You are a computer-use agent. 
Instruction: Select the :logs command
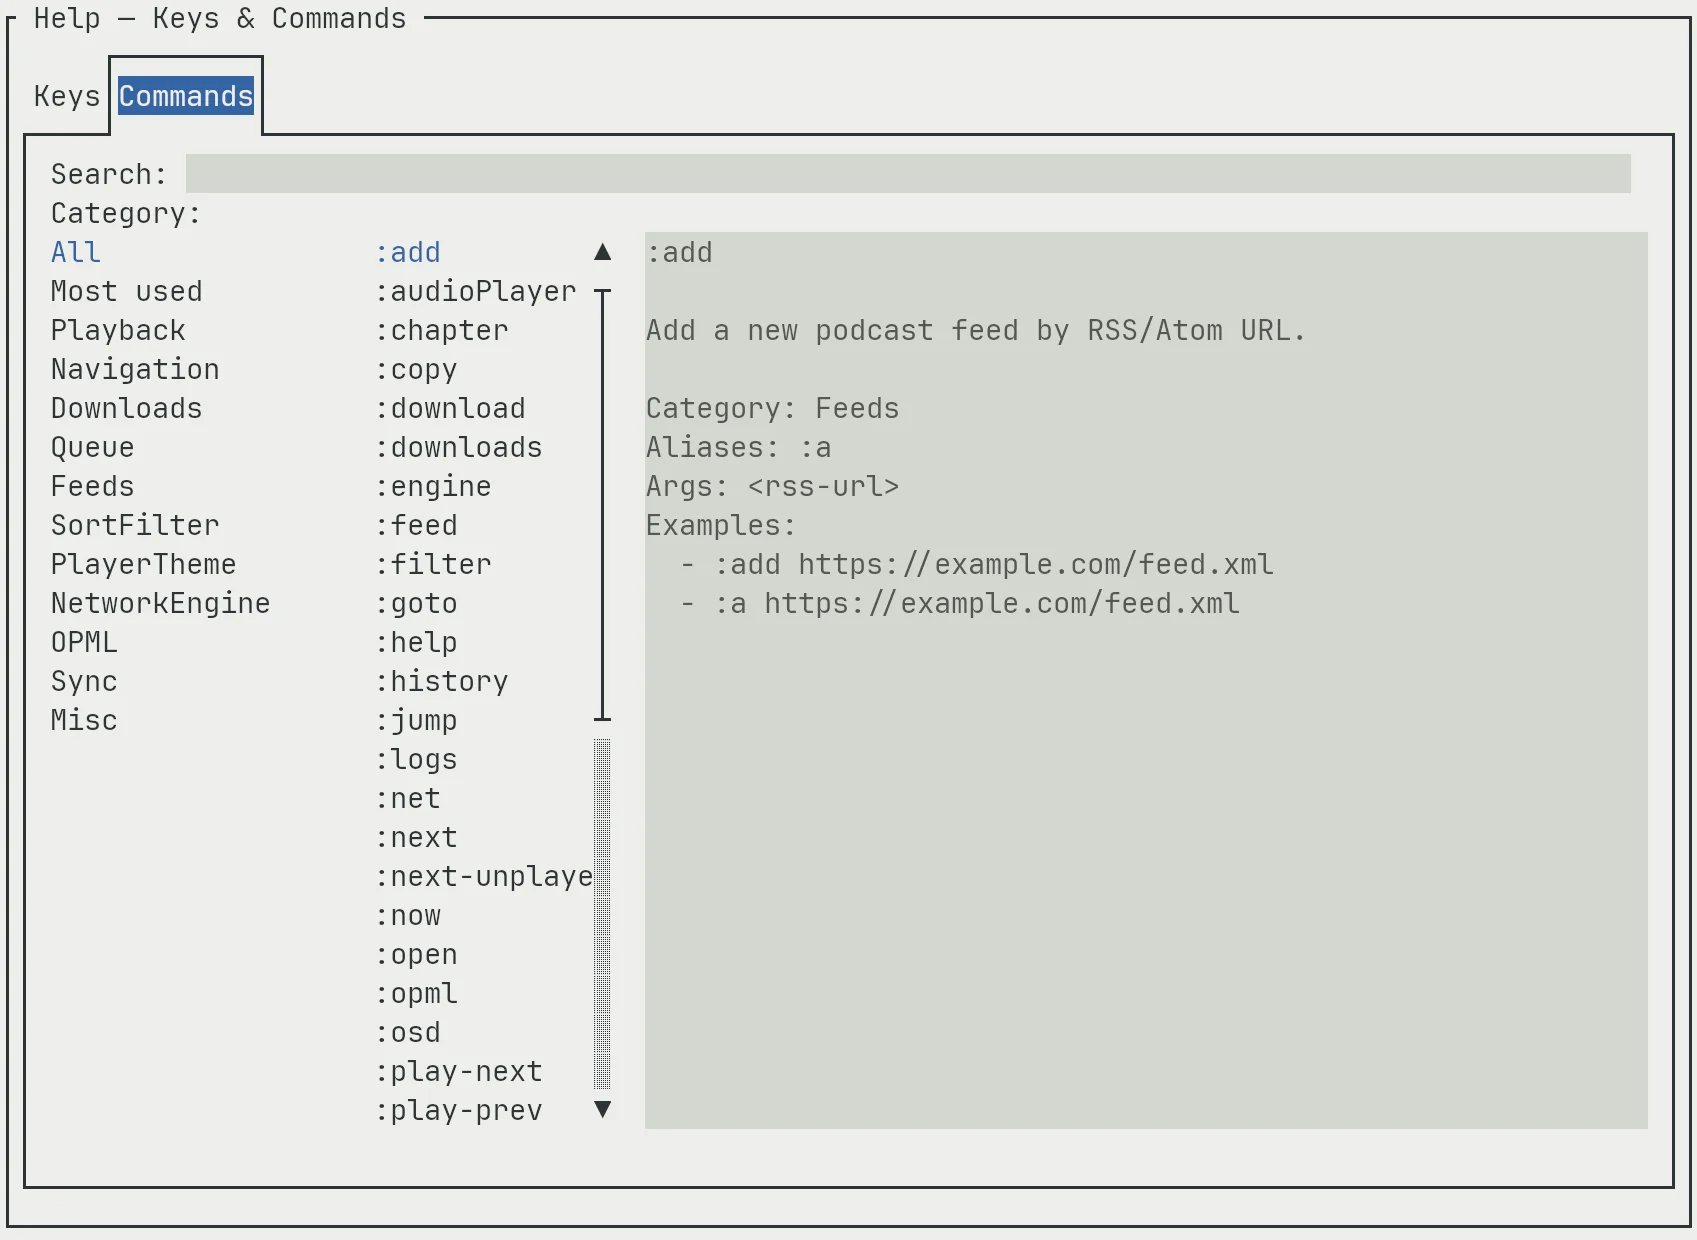coord(416,759)
